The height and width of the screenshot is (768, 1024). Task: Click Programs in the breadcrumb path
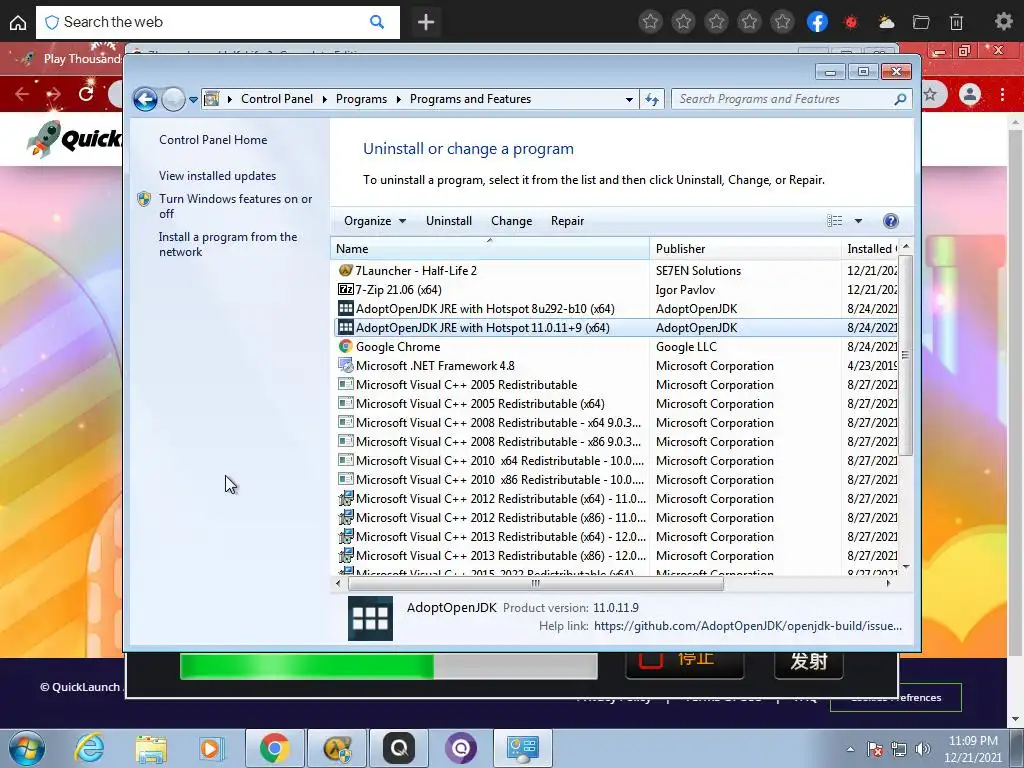[x=361, y=99]
